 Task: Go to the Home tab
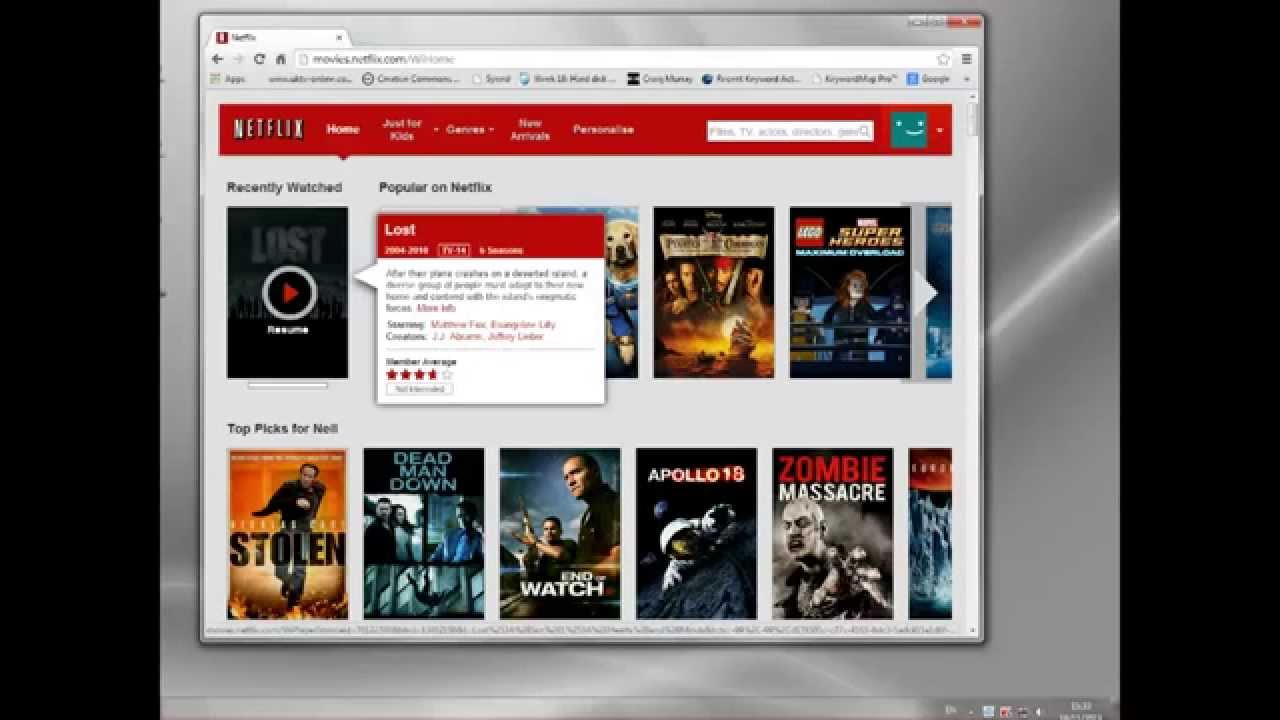click(x=343, y=130)
